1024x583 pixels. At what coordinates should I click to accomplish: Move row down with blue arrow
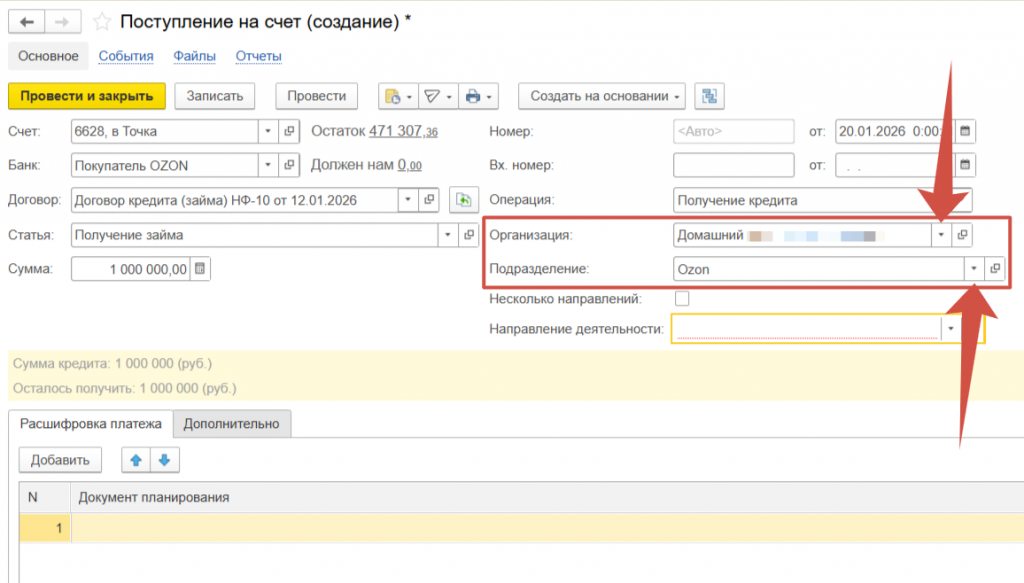click(164, 460)
